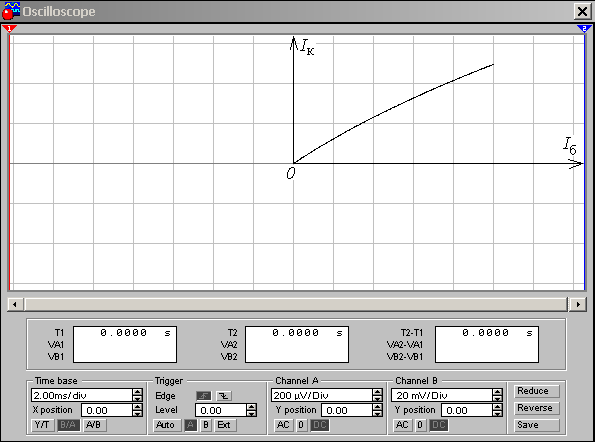Screen dimensions: 595x442
Task: Click Channel B Y position spinner
Action: pyautogui.click(x=497, y=410)
